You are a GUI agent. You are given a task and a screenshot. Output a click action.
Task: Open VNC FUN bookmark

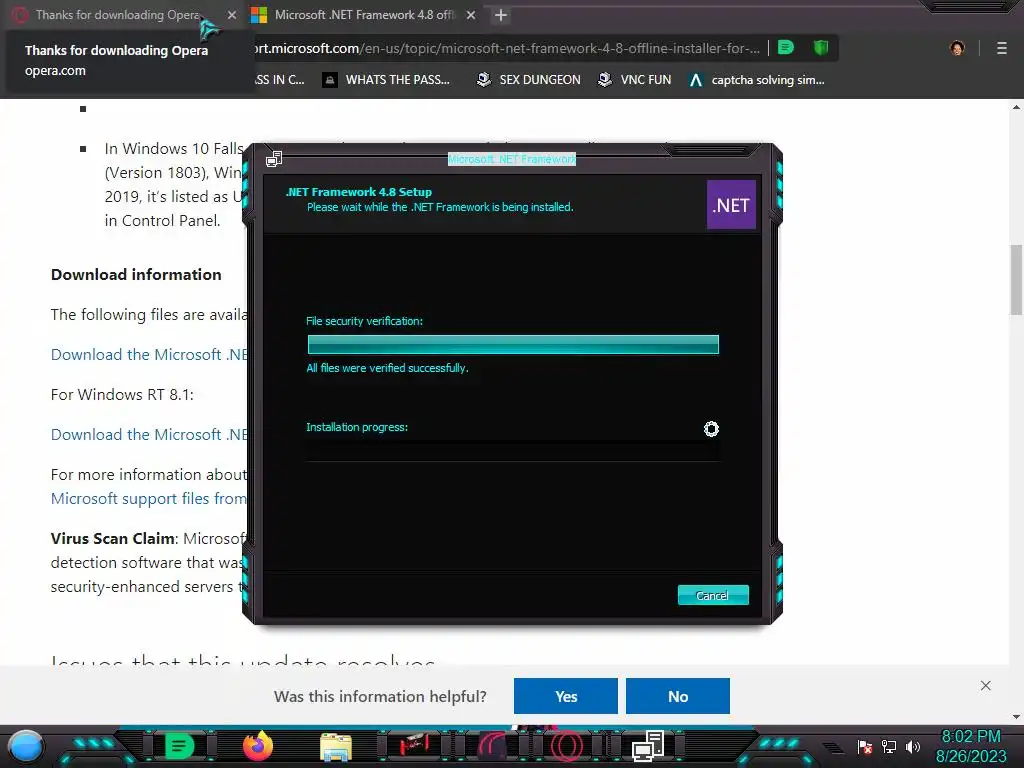pyautogui.click(x=635, y=80)
